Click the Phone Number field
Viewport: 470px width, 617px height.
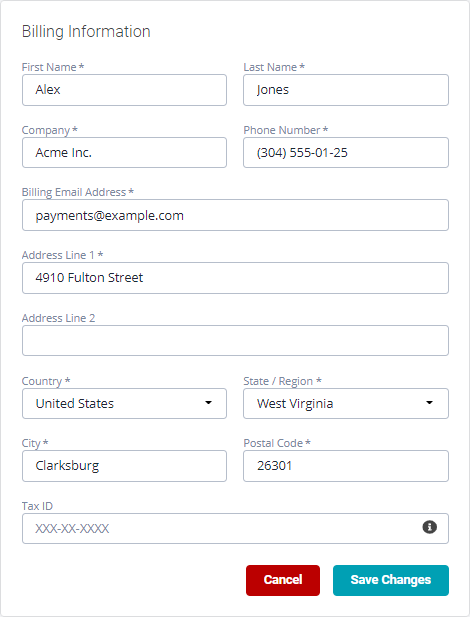(346, 152)
